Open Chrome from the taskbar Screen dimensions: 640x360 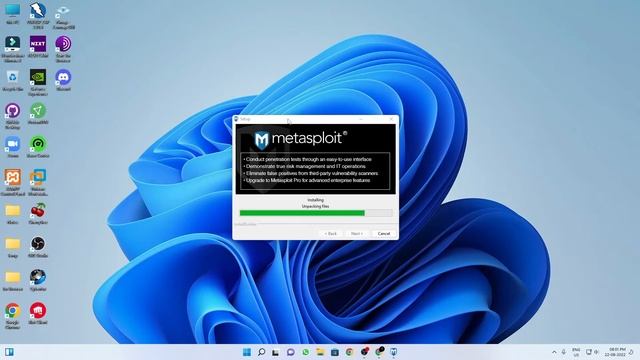click(349, 352)
